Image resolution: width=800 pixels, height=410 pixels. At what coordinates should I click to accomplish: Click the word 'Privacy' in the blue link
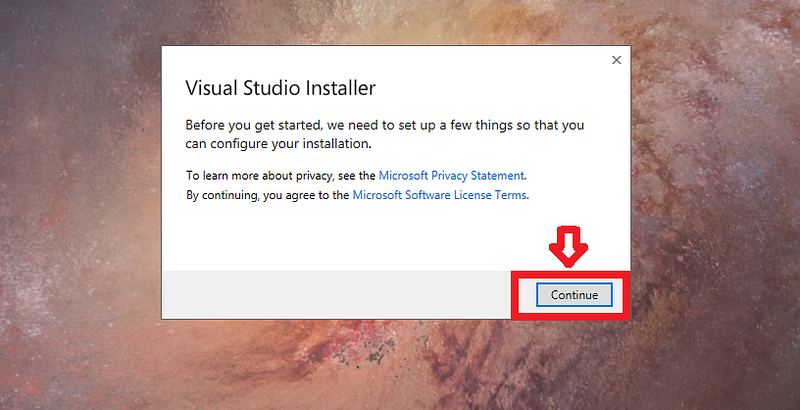click(x=449, y=175)
